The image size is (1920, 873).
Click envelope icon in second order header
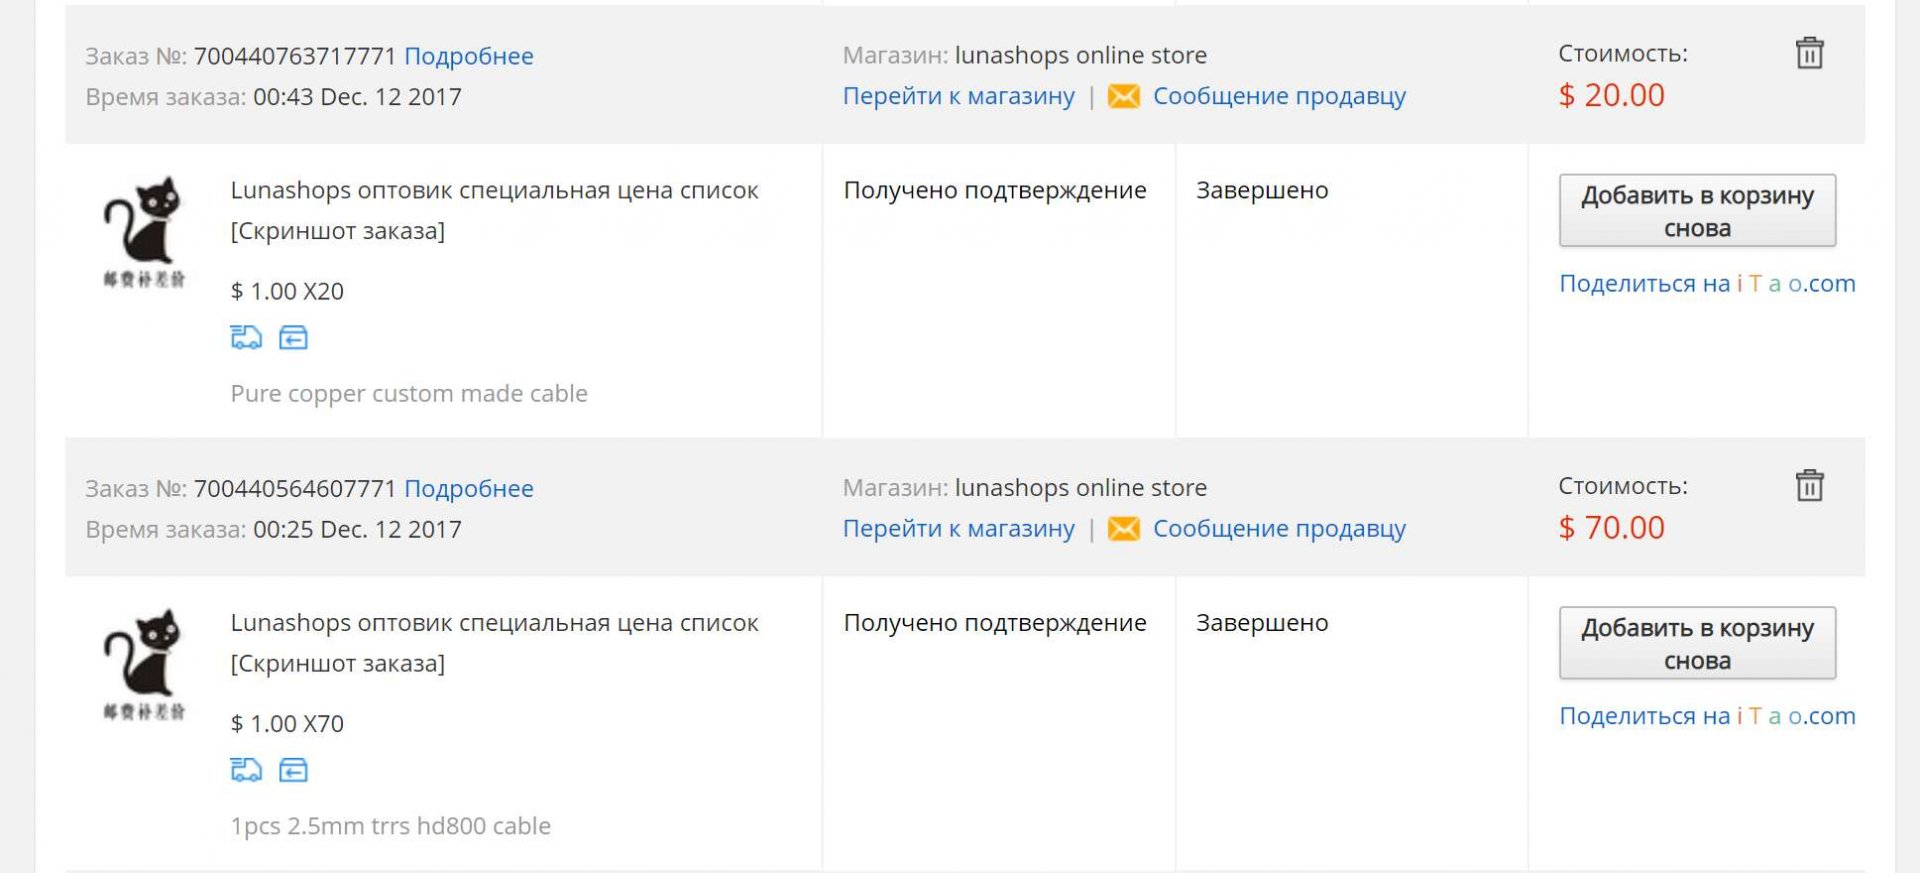point(1123,529)
